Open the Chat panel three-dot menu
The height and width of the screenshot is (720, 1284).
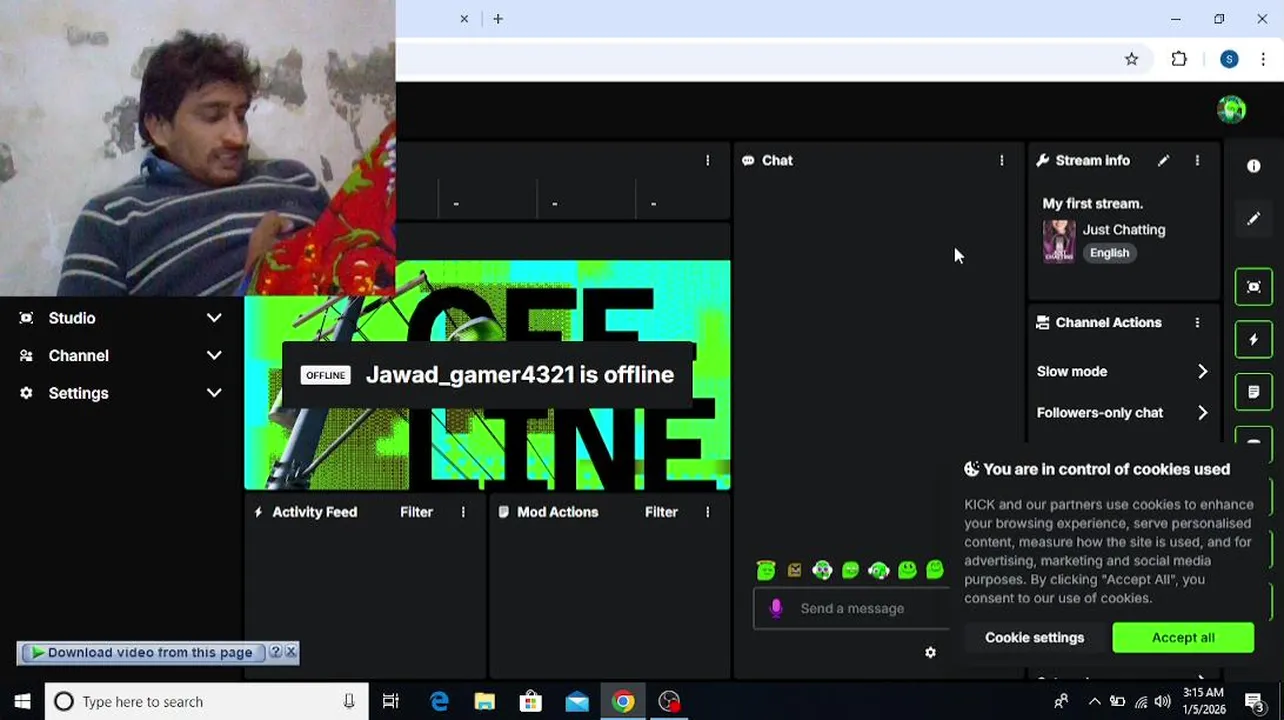tap(1001, 160)
